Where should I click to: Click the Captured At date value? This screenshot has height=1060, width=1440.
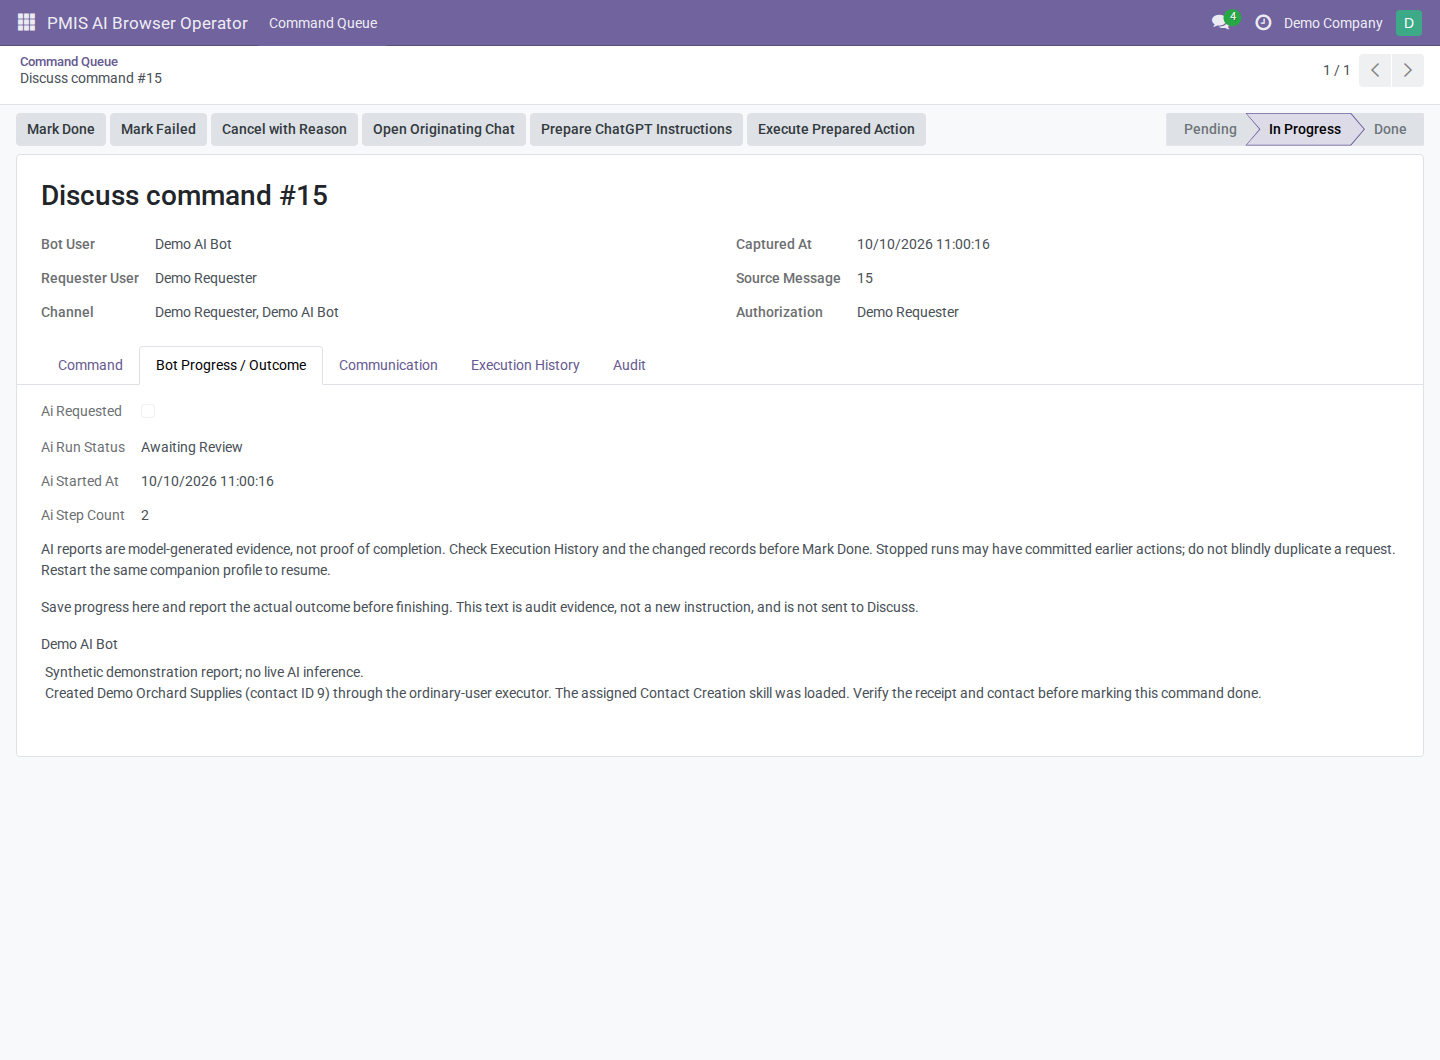923,244
